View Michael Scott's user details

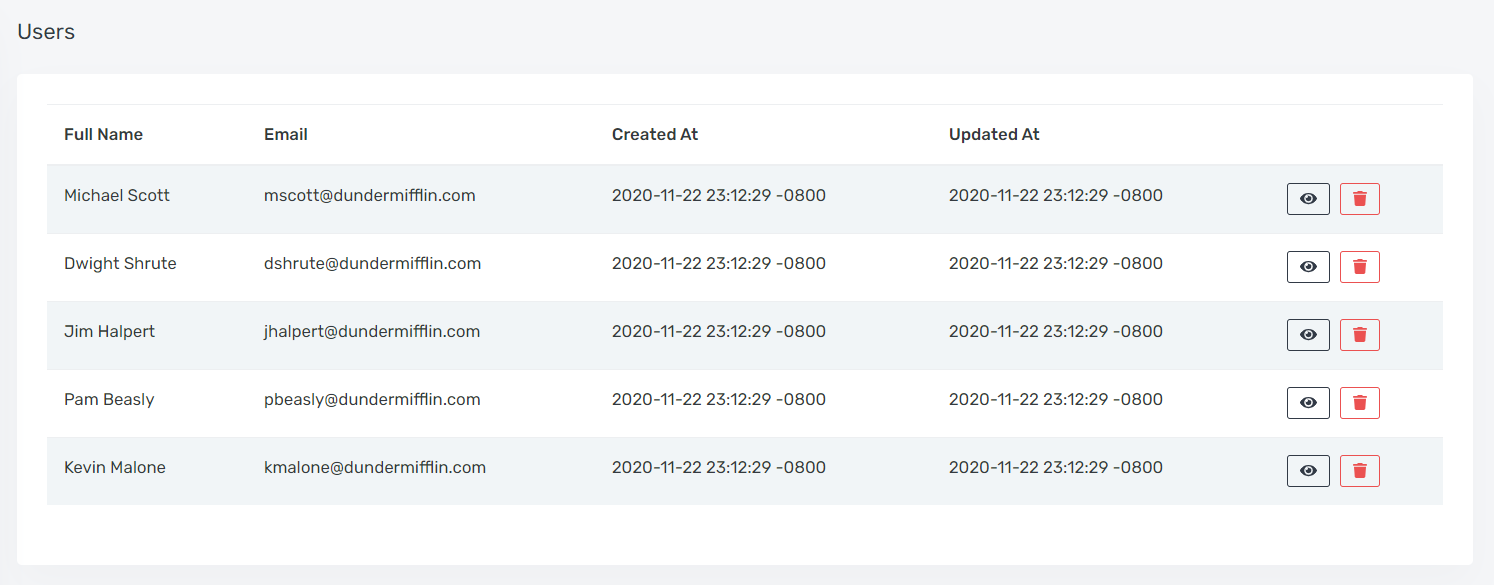click(1308, 199)
